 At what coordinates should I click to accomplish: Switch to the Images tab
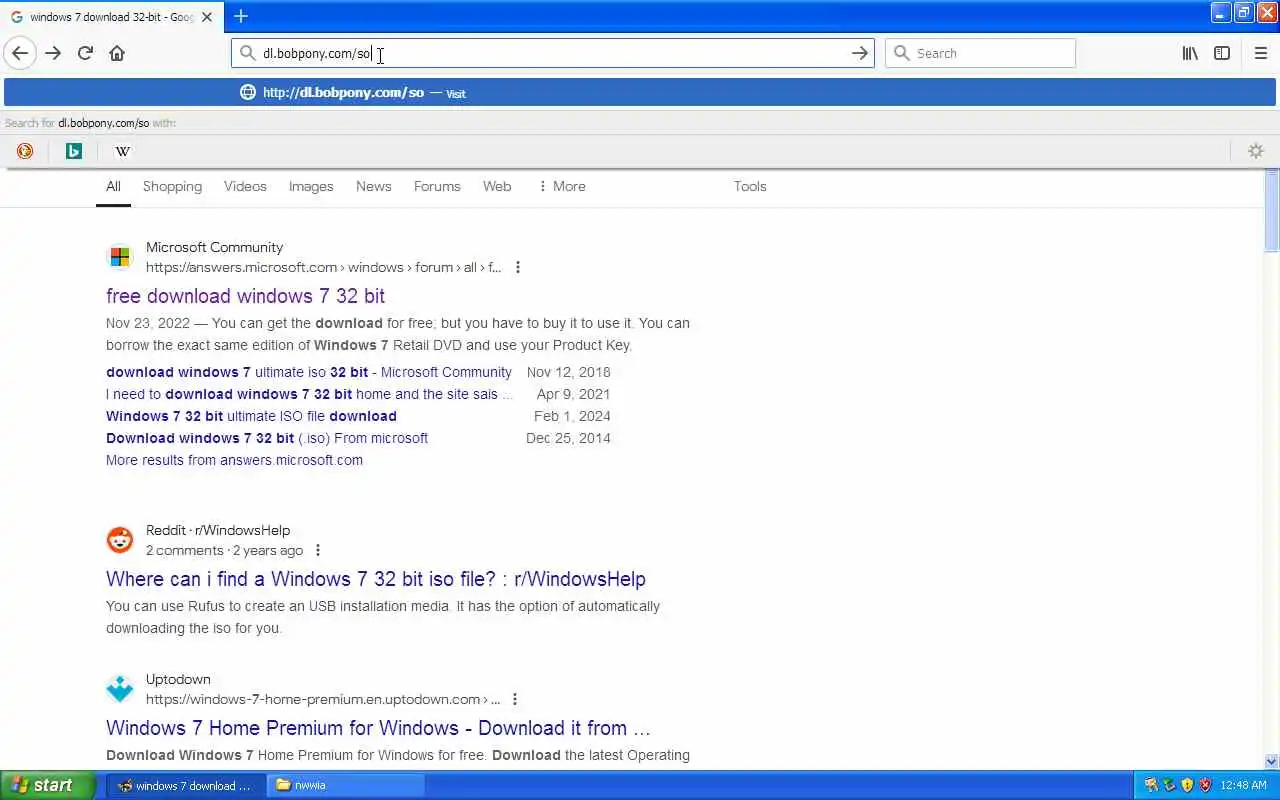click(x=311, y=186)
